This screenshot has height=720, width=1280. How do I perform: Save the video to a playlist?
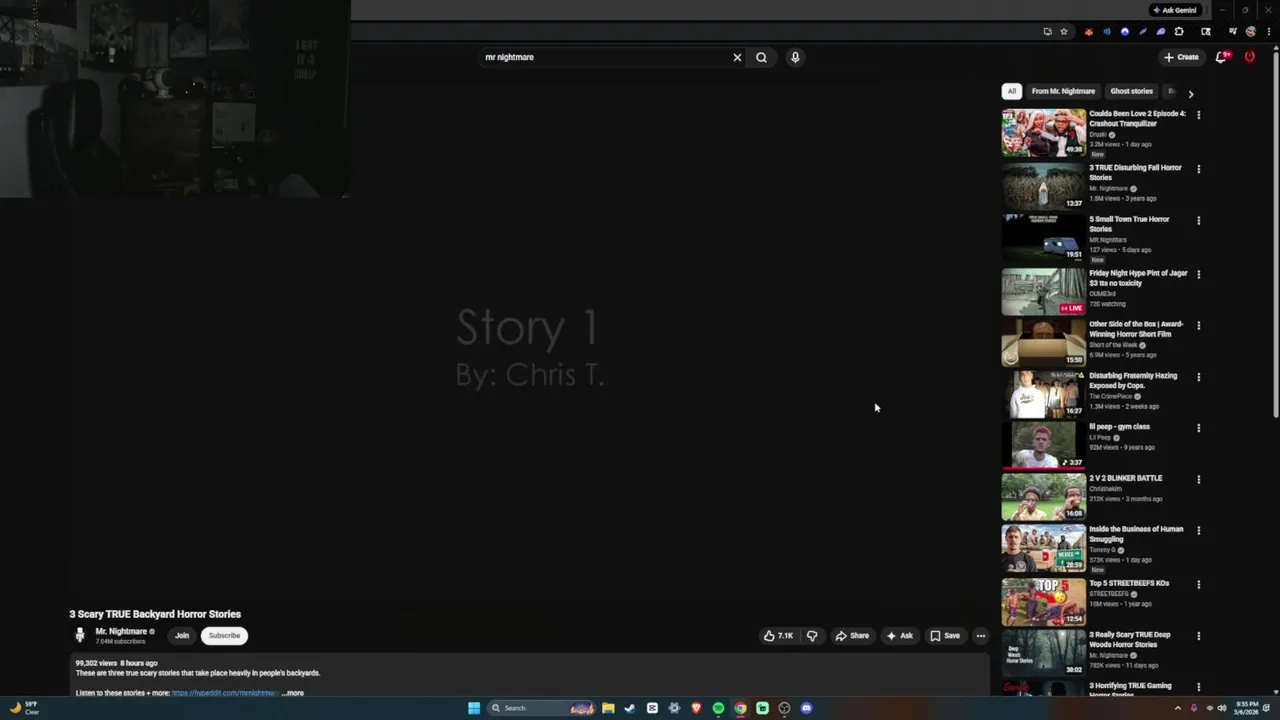point(945,635)
